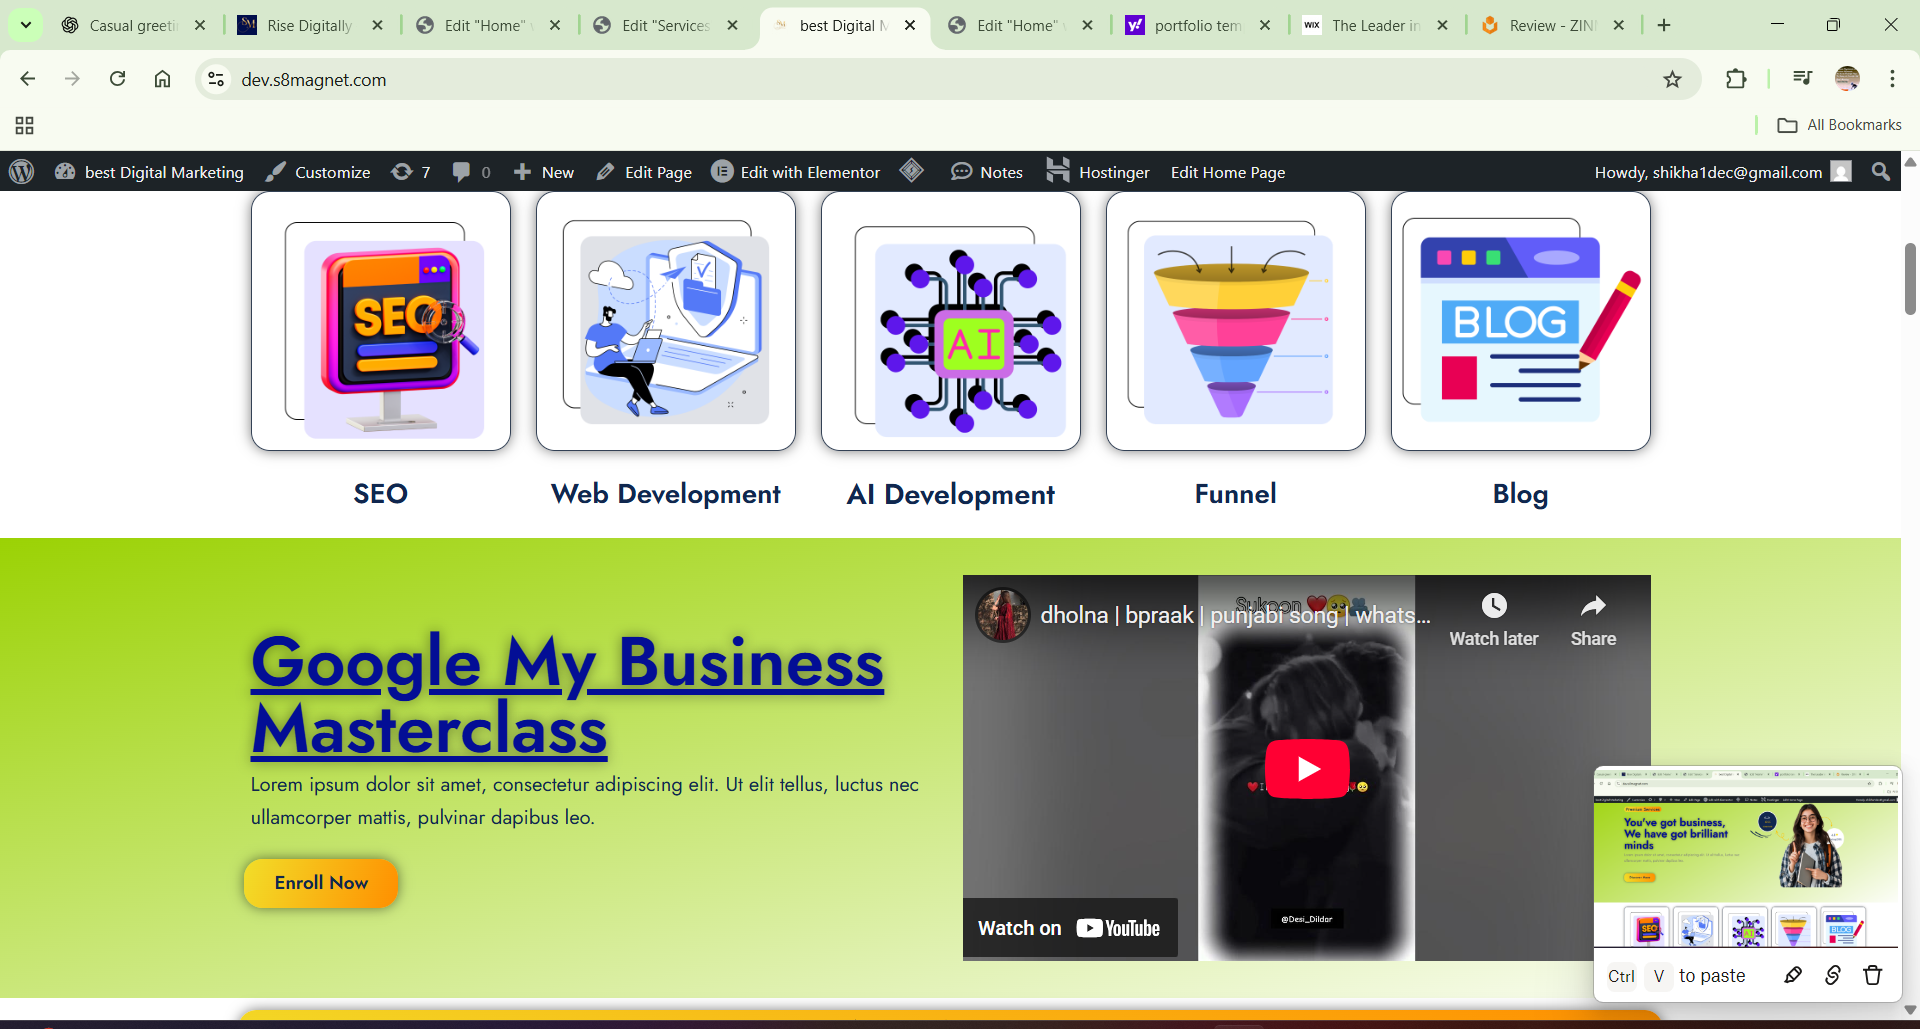Screen dimensions: 1920x1029
Task: Click the browser reload icon
Action: pos(117,79)
